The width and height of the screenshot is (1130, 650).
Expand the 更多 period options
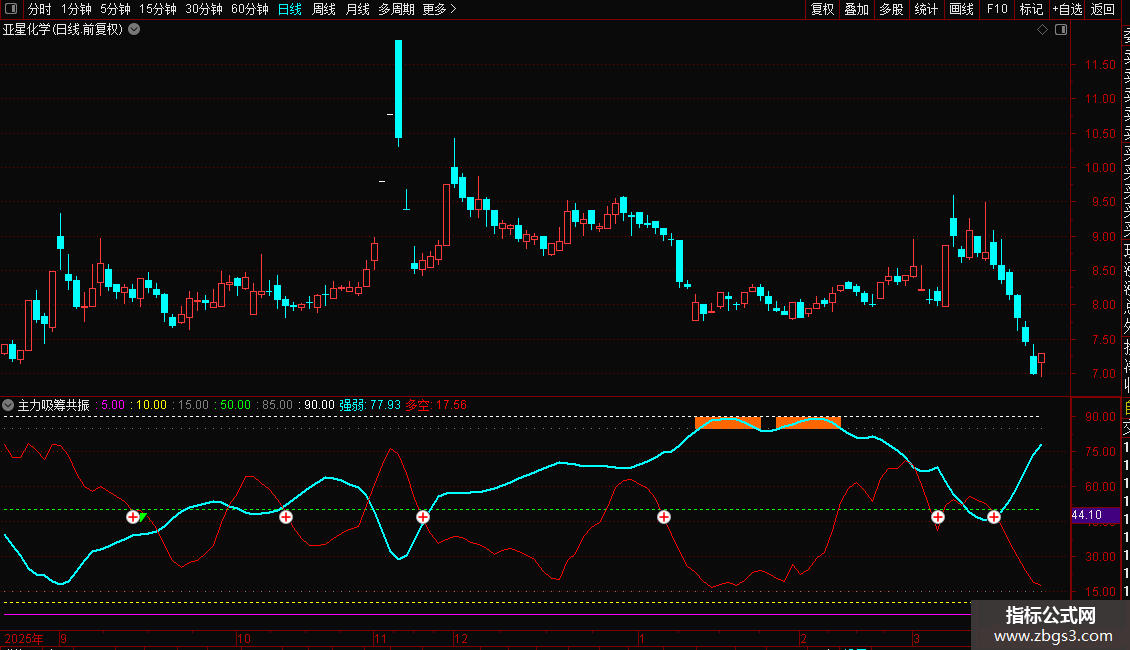click(x=440, y=9)
